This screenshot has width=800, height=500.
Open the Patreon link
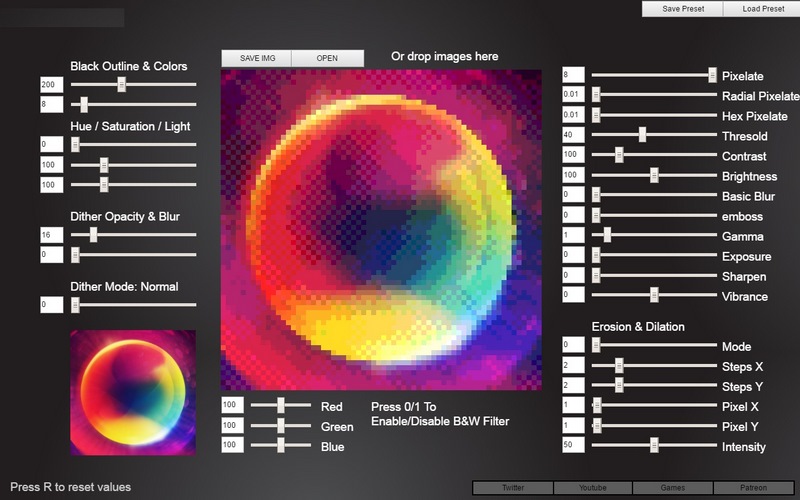coord(754,488)
